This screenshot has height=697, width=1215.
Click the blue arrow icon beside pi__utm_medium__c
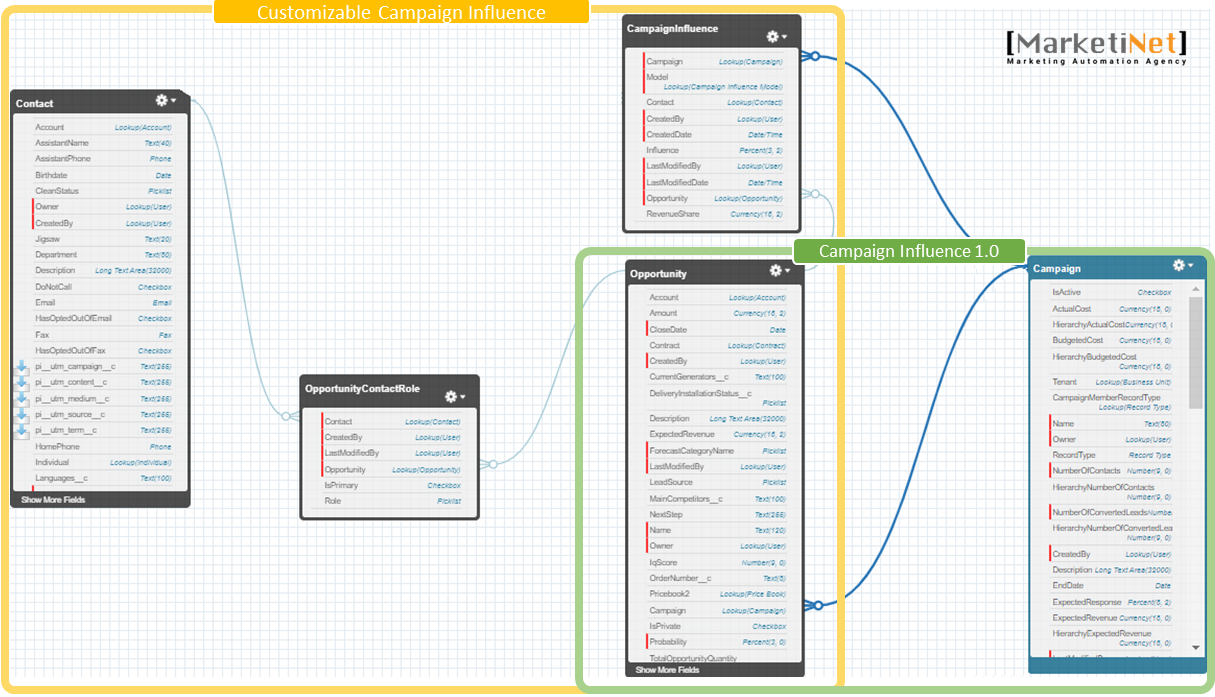click(22, 399)
